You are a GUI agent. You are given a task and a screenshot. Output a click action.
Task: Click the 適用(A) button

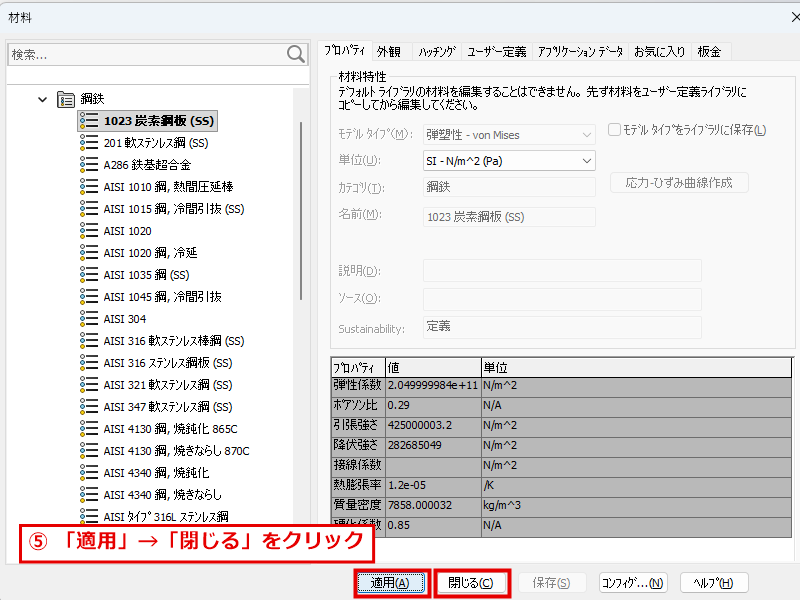click(x=391, y=583)
